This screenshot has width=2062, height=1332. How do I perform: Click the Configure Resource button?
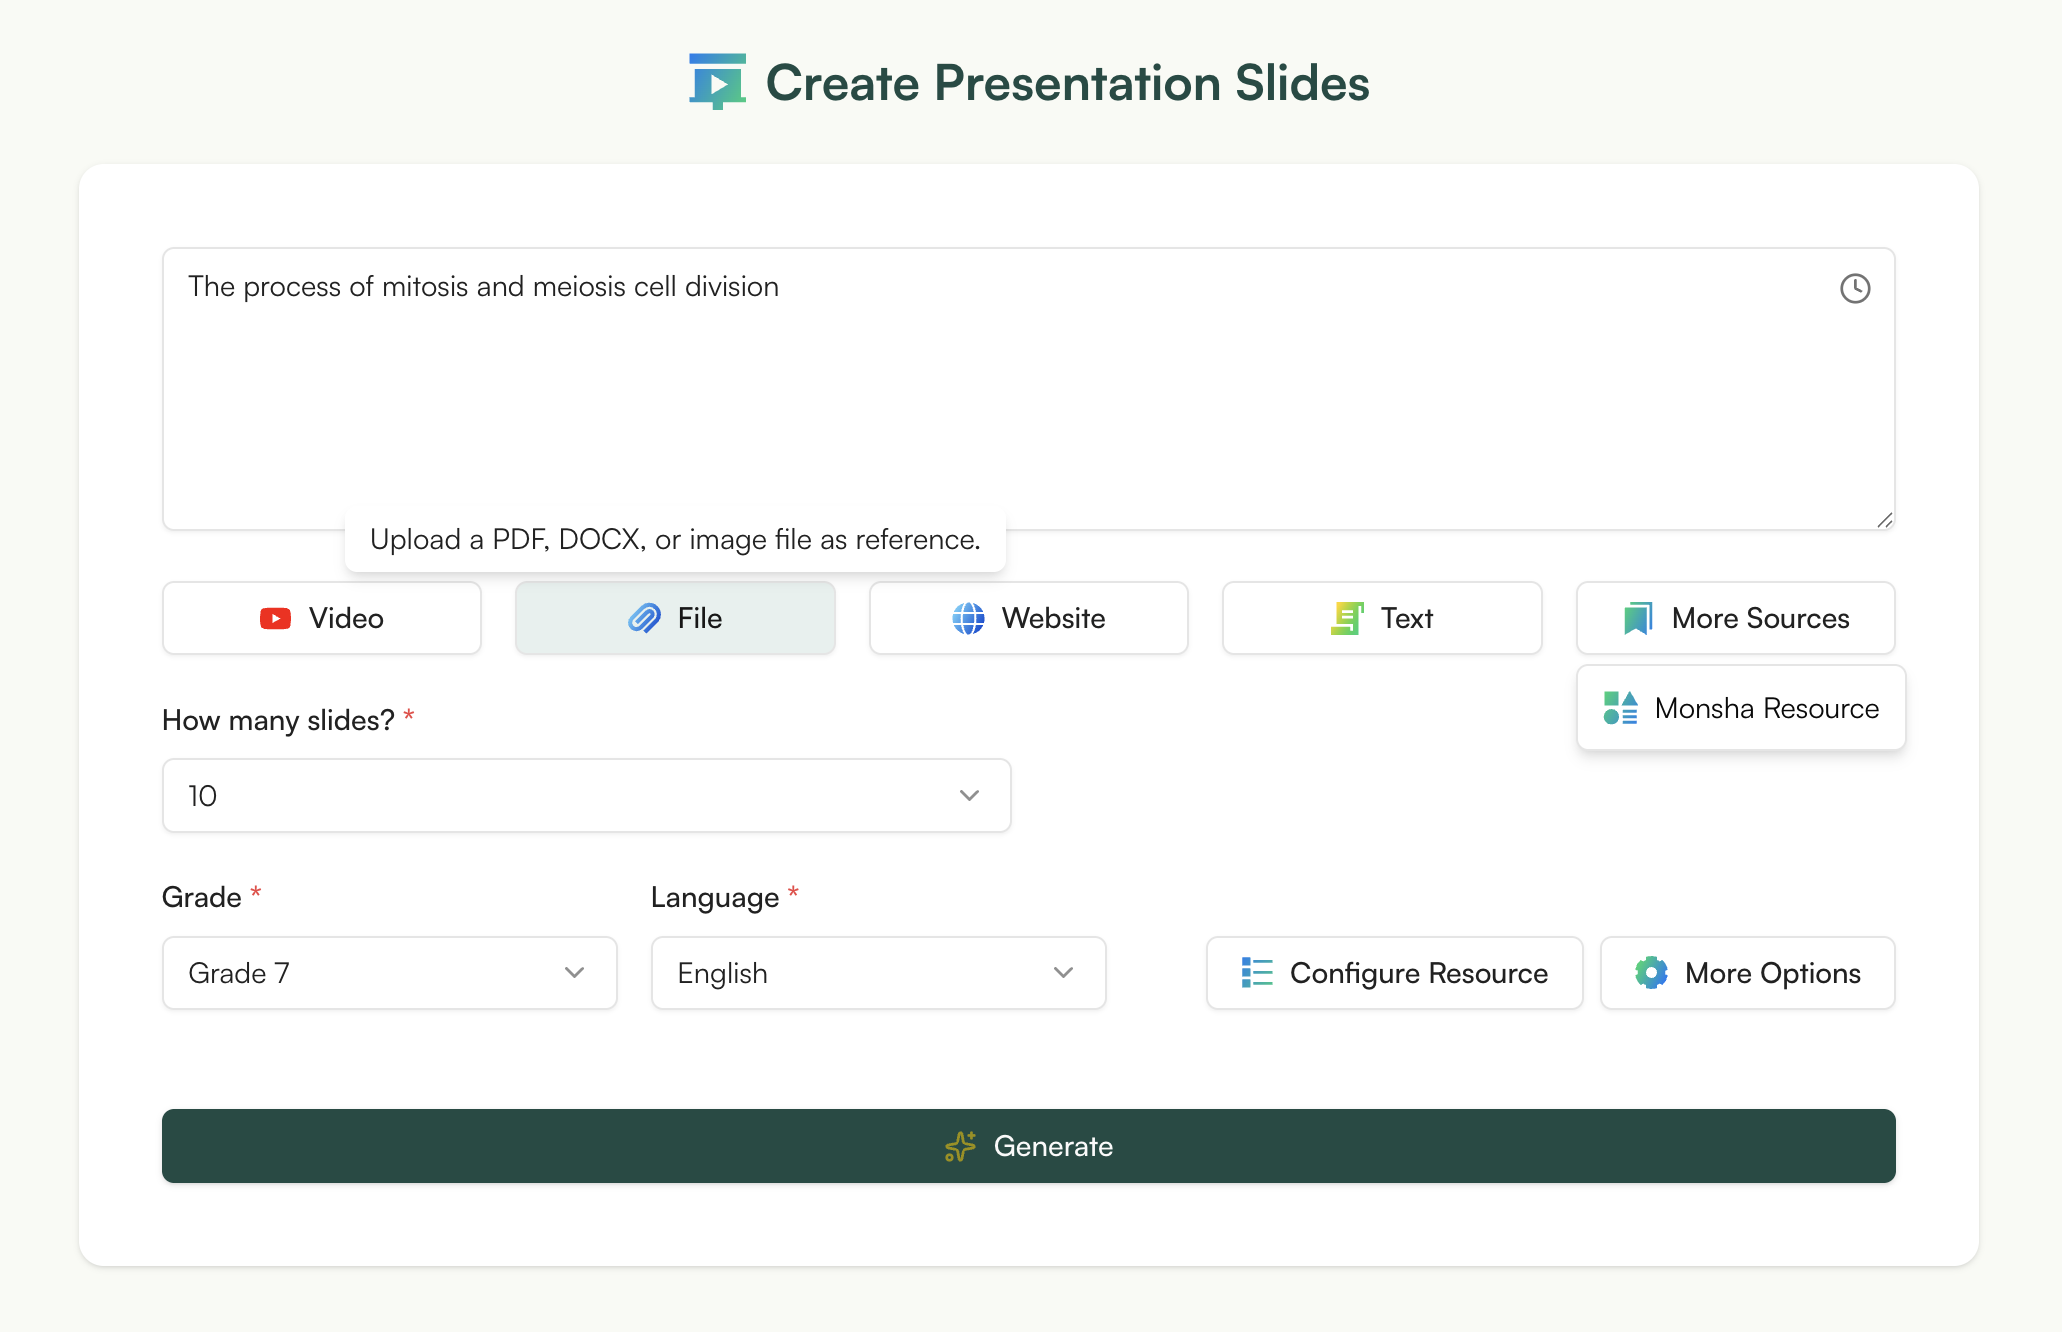[x=1393, y=972]
